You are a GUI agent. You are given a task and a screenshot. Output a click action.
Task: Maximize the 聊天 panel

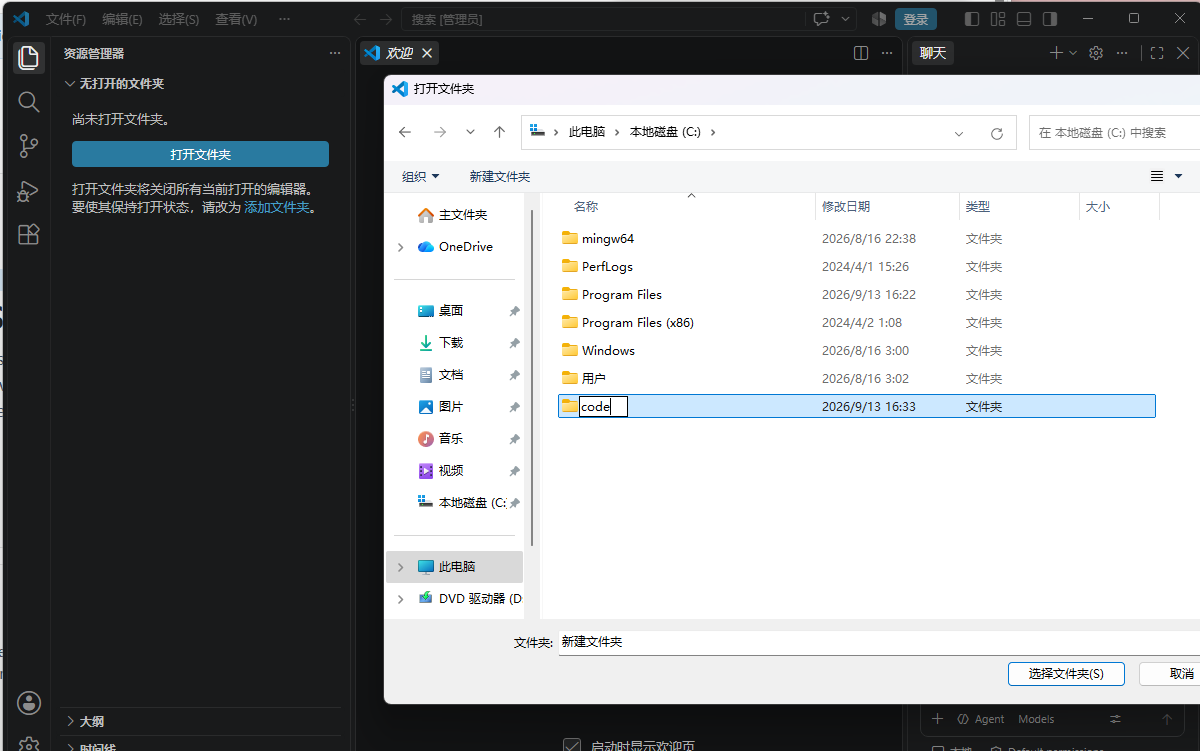pos(1157,53)
